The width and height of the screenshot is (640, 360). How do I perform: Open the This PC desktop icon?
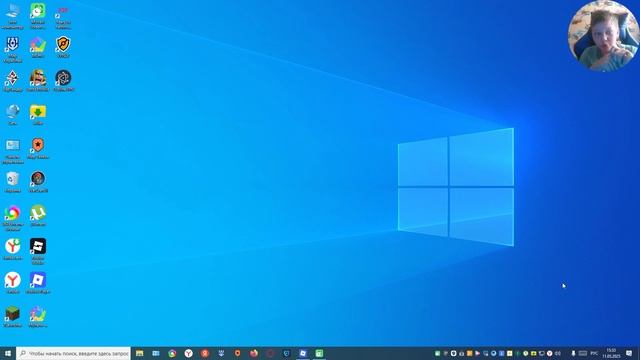coord(13,16)
